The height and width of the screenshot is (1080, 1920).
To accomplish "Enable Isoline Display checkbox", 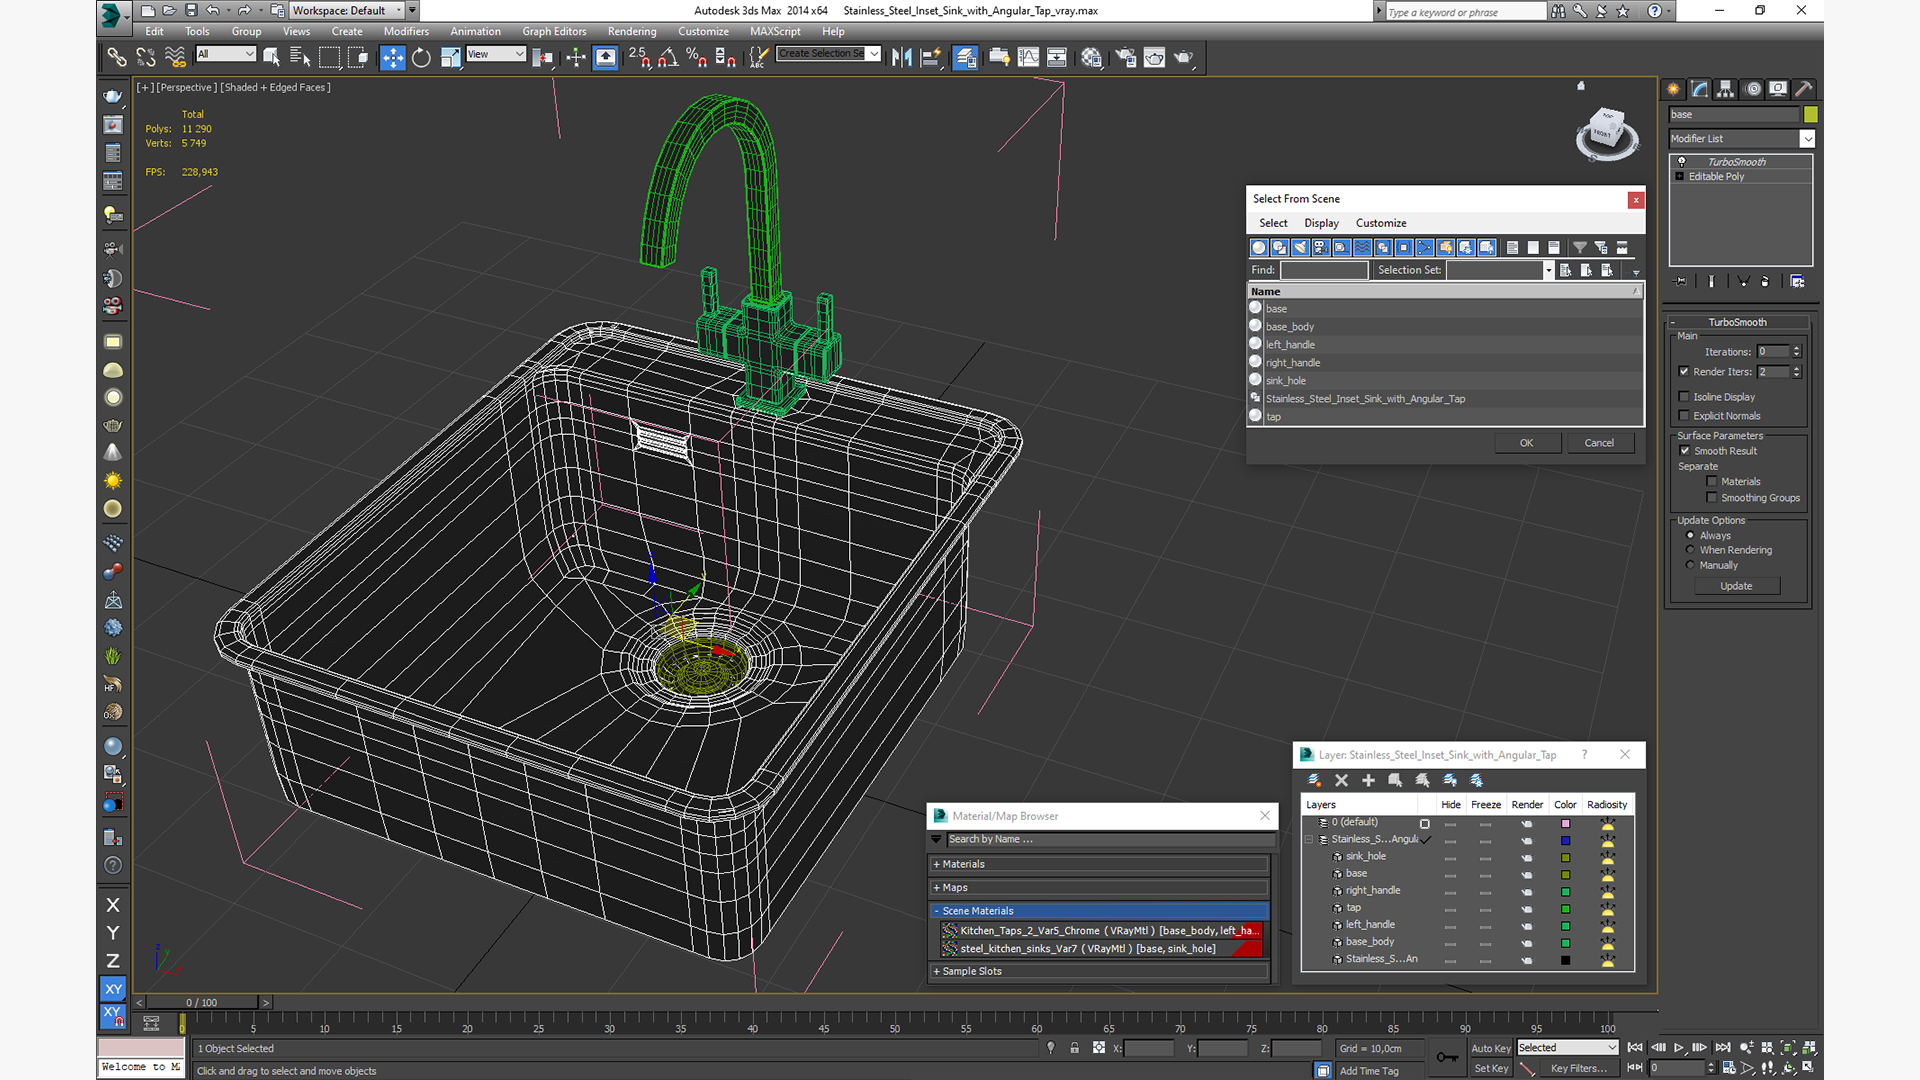I will tap(1684, 397).
